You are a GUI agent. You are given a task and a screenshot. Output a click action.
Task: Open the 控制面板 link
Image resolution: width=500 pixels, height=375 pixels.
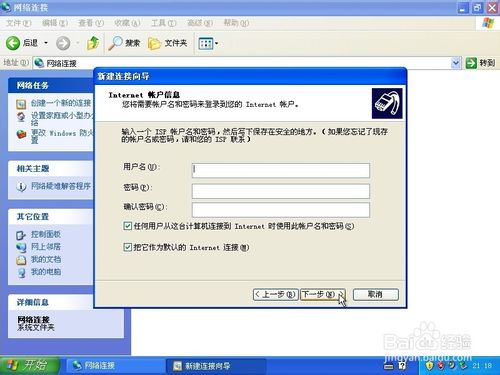tap(46, 234)
